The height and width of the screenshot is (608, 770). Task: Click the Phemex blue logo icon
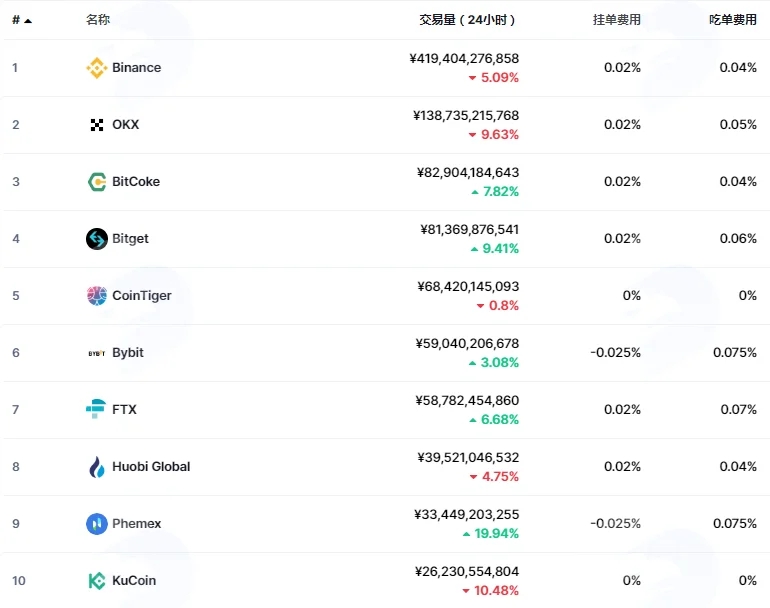pos(97,524)
